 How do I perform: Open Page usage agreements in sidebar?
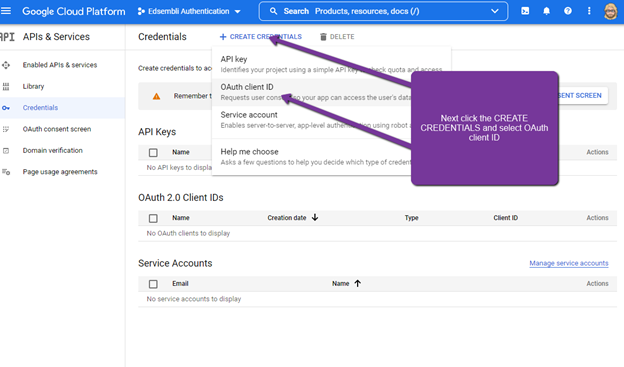(x=60, y=172)
